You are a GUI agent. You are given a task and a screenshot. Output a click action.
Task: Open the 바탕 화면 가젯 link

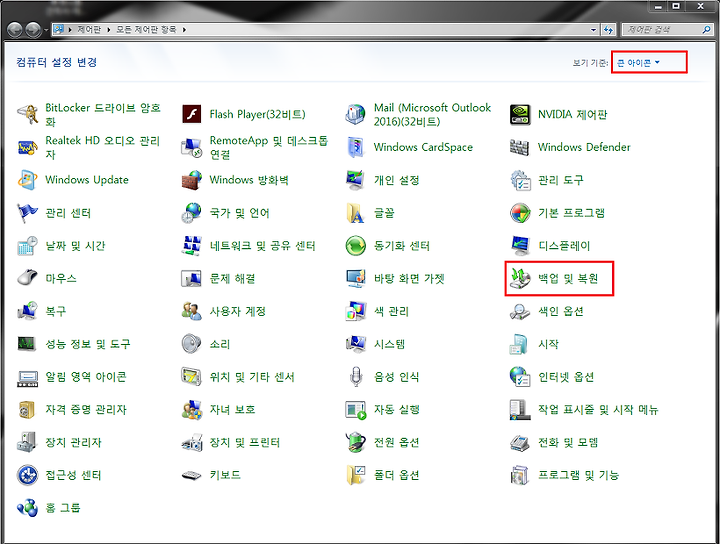(x=409, y=279)
